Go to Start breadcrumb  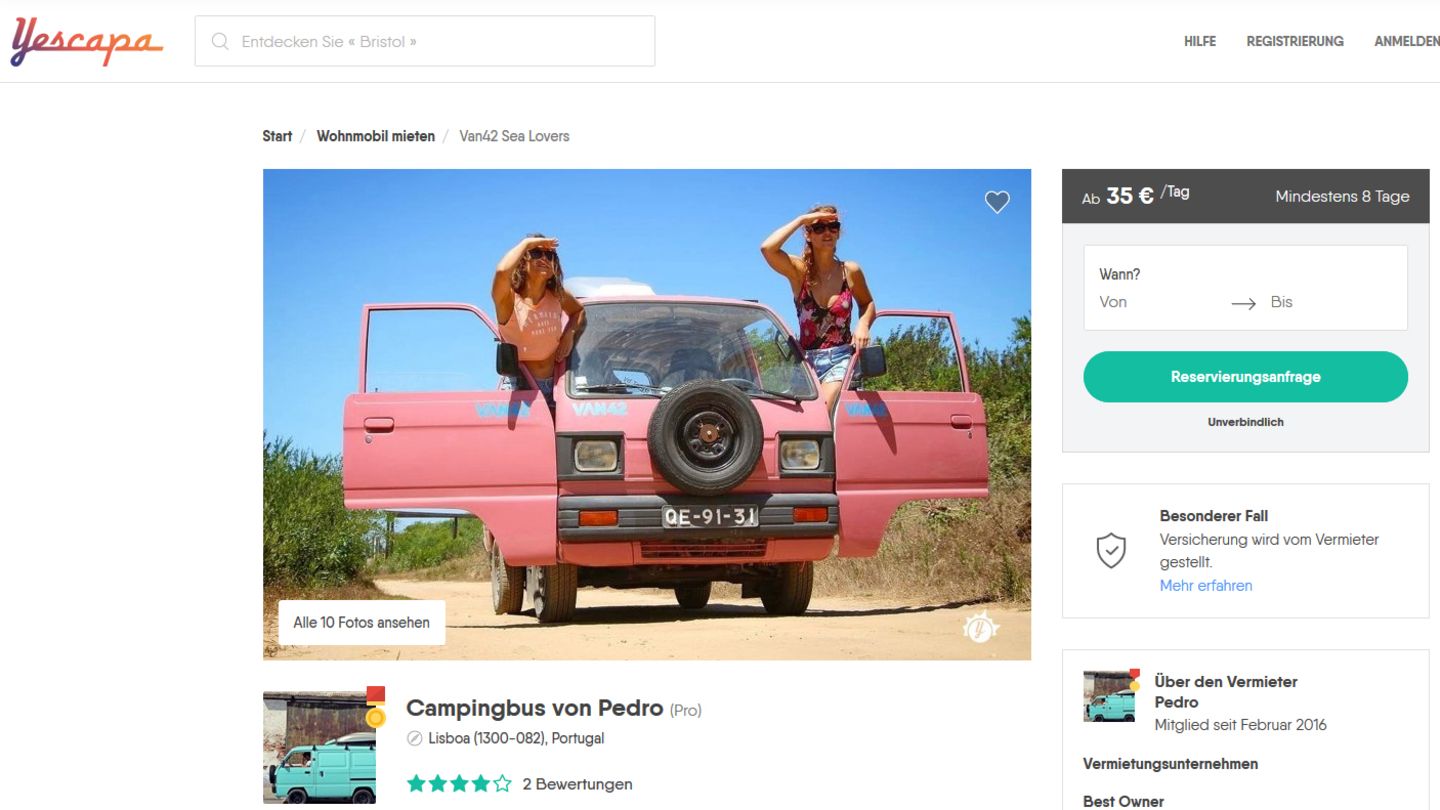pyautogui.click(x=277, y=136)
